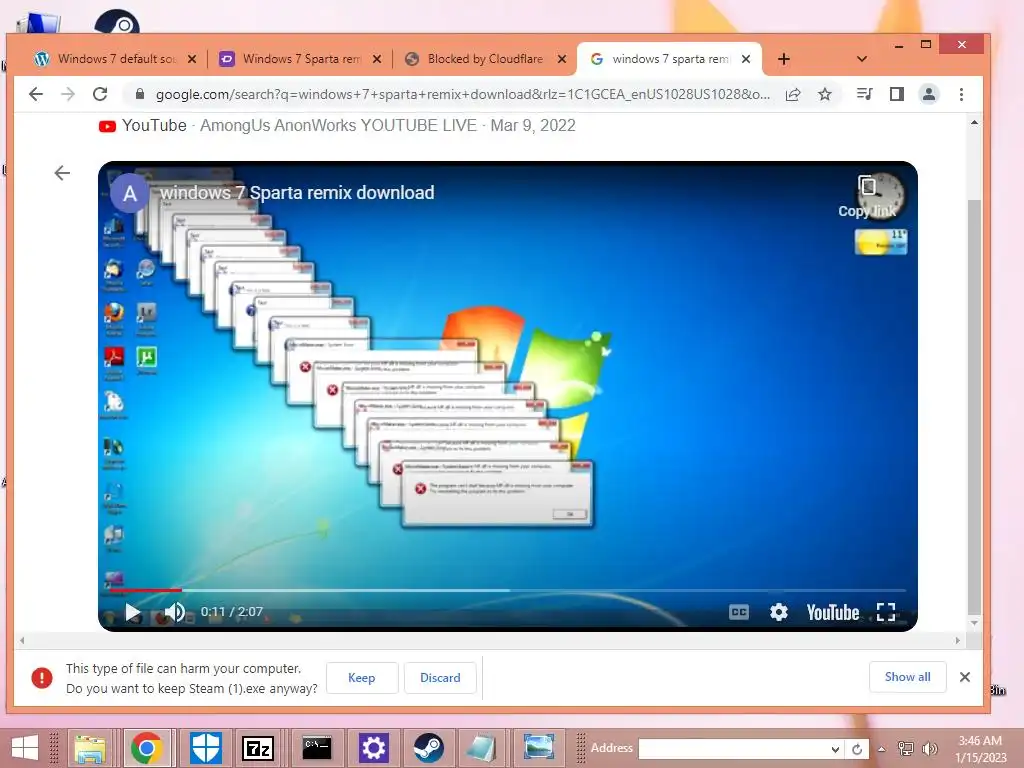Viewport: 1024px width, 768px height.
Task: Open Chrome side panel
Action: tap(897, 94)
